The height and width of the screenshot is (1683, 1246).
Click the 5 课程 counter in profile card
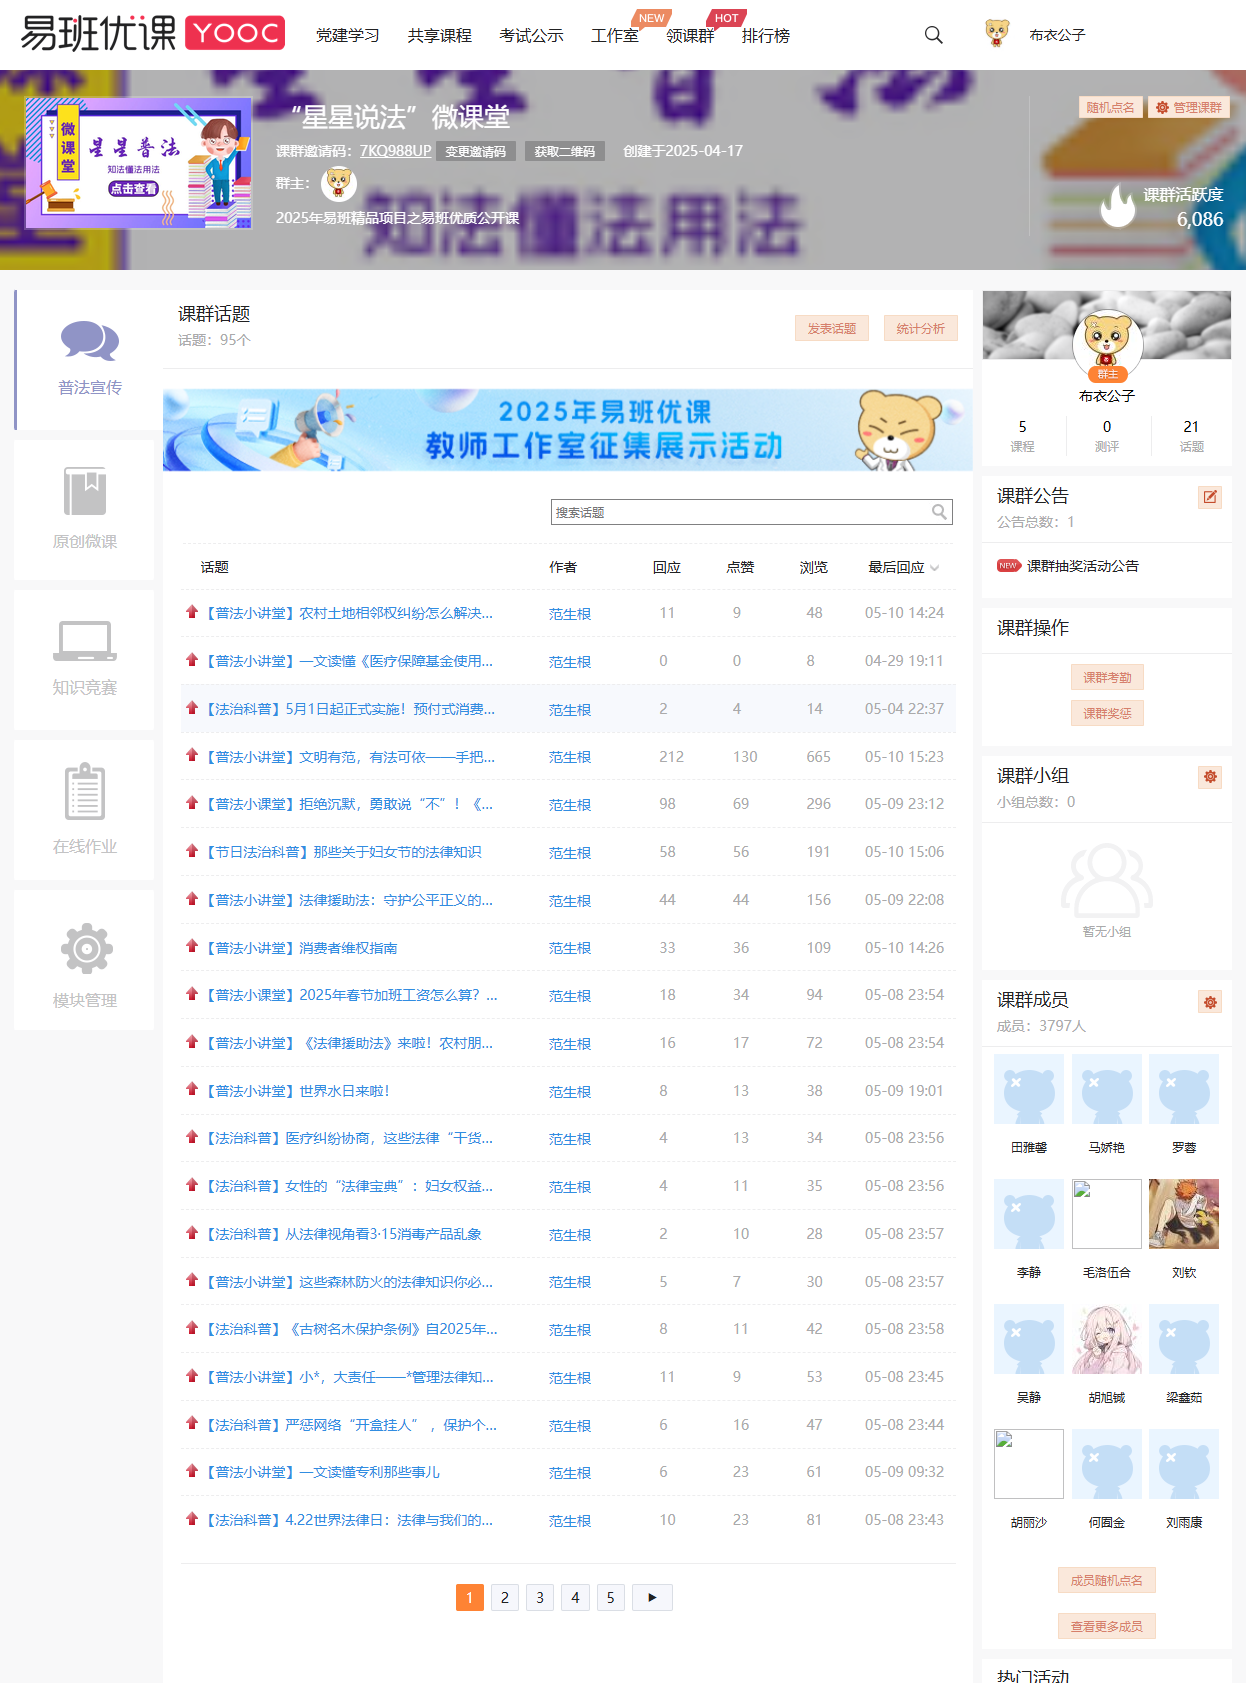click(1022, 436)
